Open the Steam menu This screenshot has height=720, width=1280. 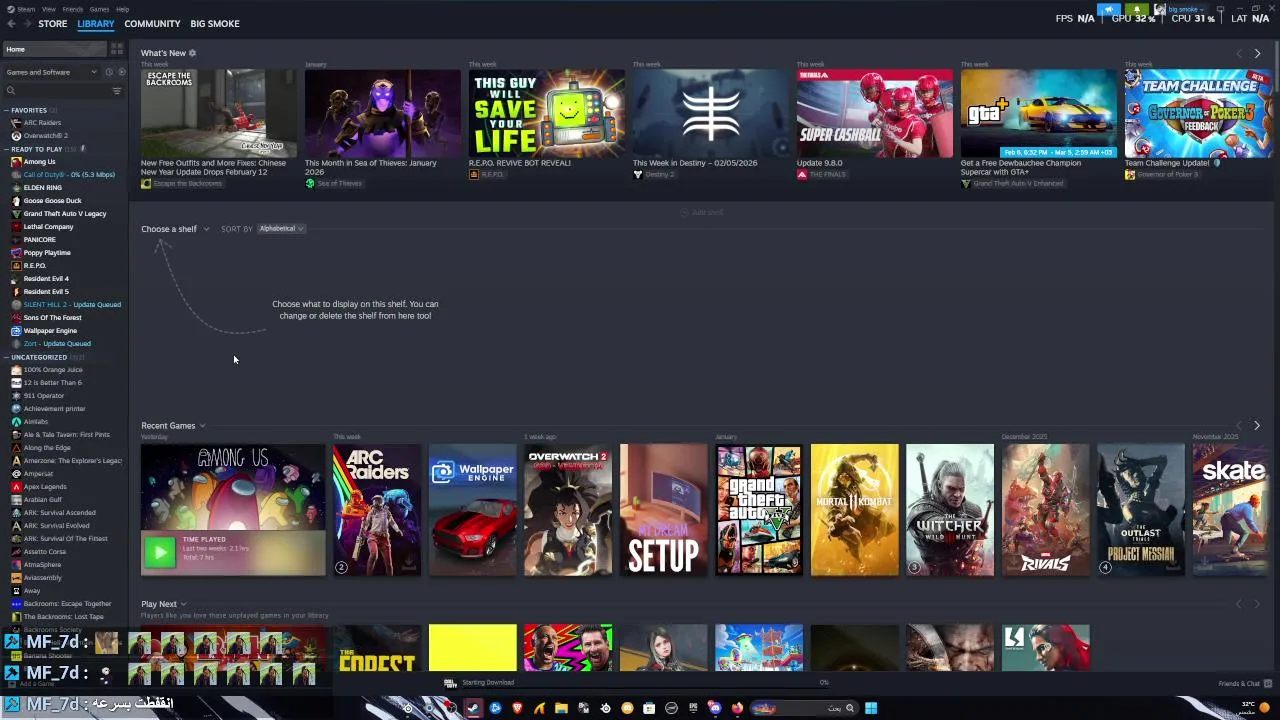click(25, 9)
